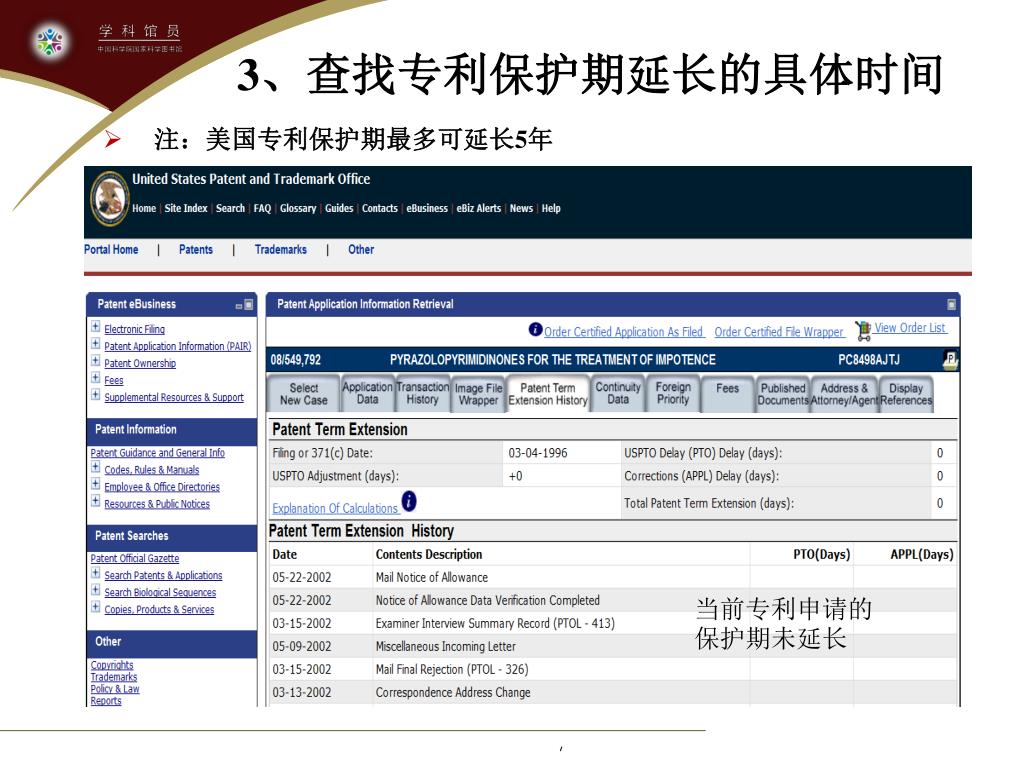Open the Fees tab in PAIR
1024x768 pixels.
point(728,393)
